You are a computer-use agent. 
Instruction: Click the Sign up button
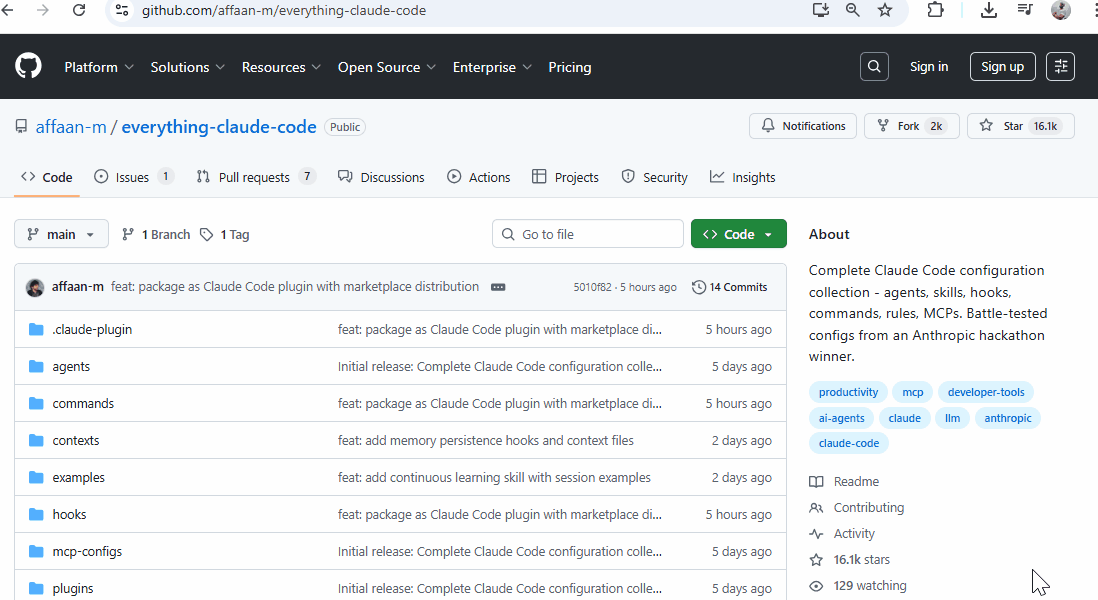1002,67
